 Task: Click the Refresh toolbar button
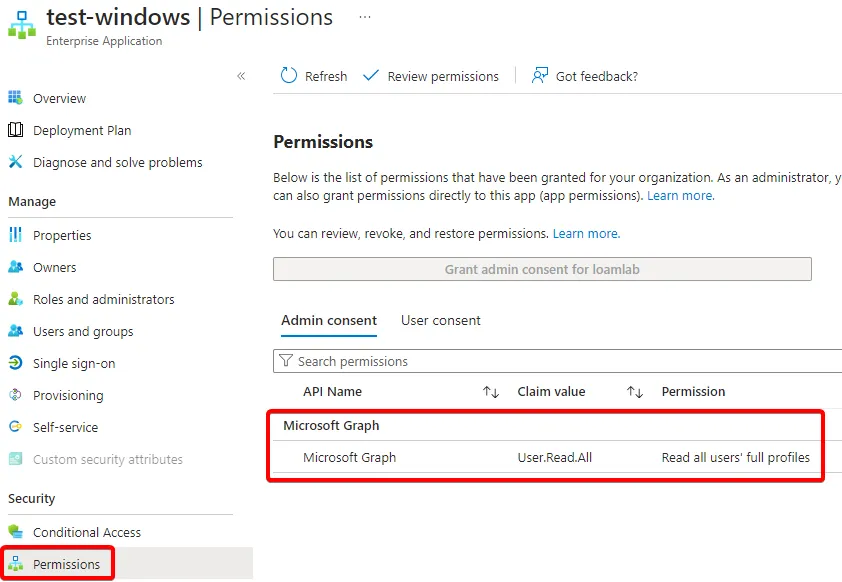(x=314, y=76)
